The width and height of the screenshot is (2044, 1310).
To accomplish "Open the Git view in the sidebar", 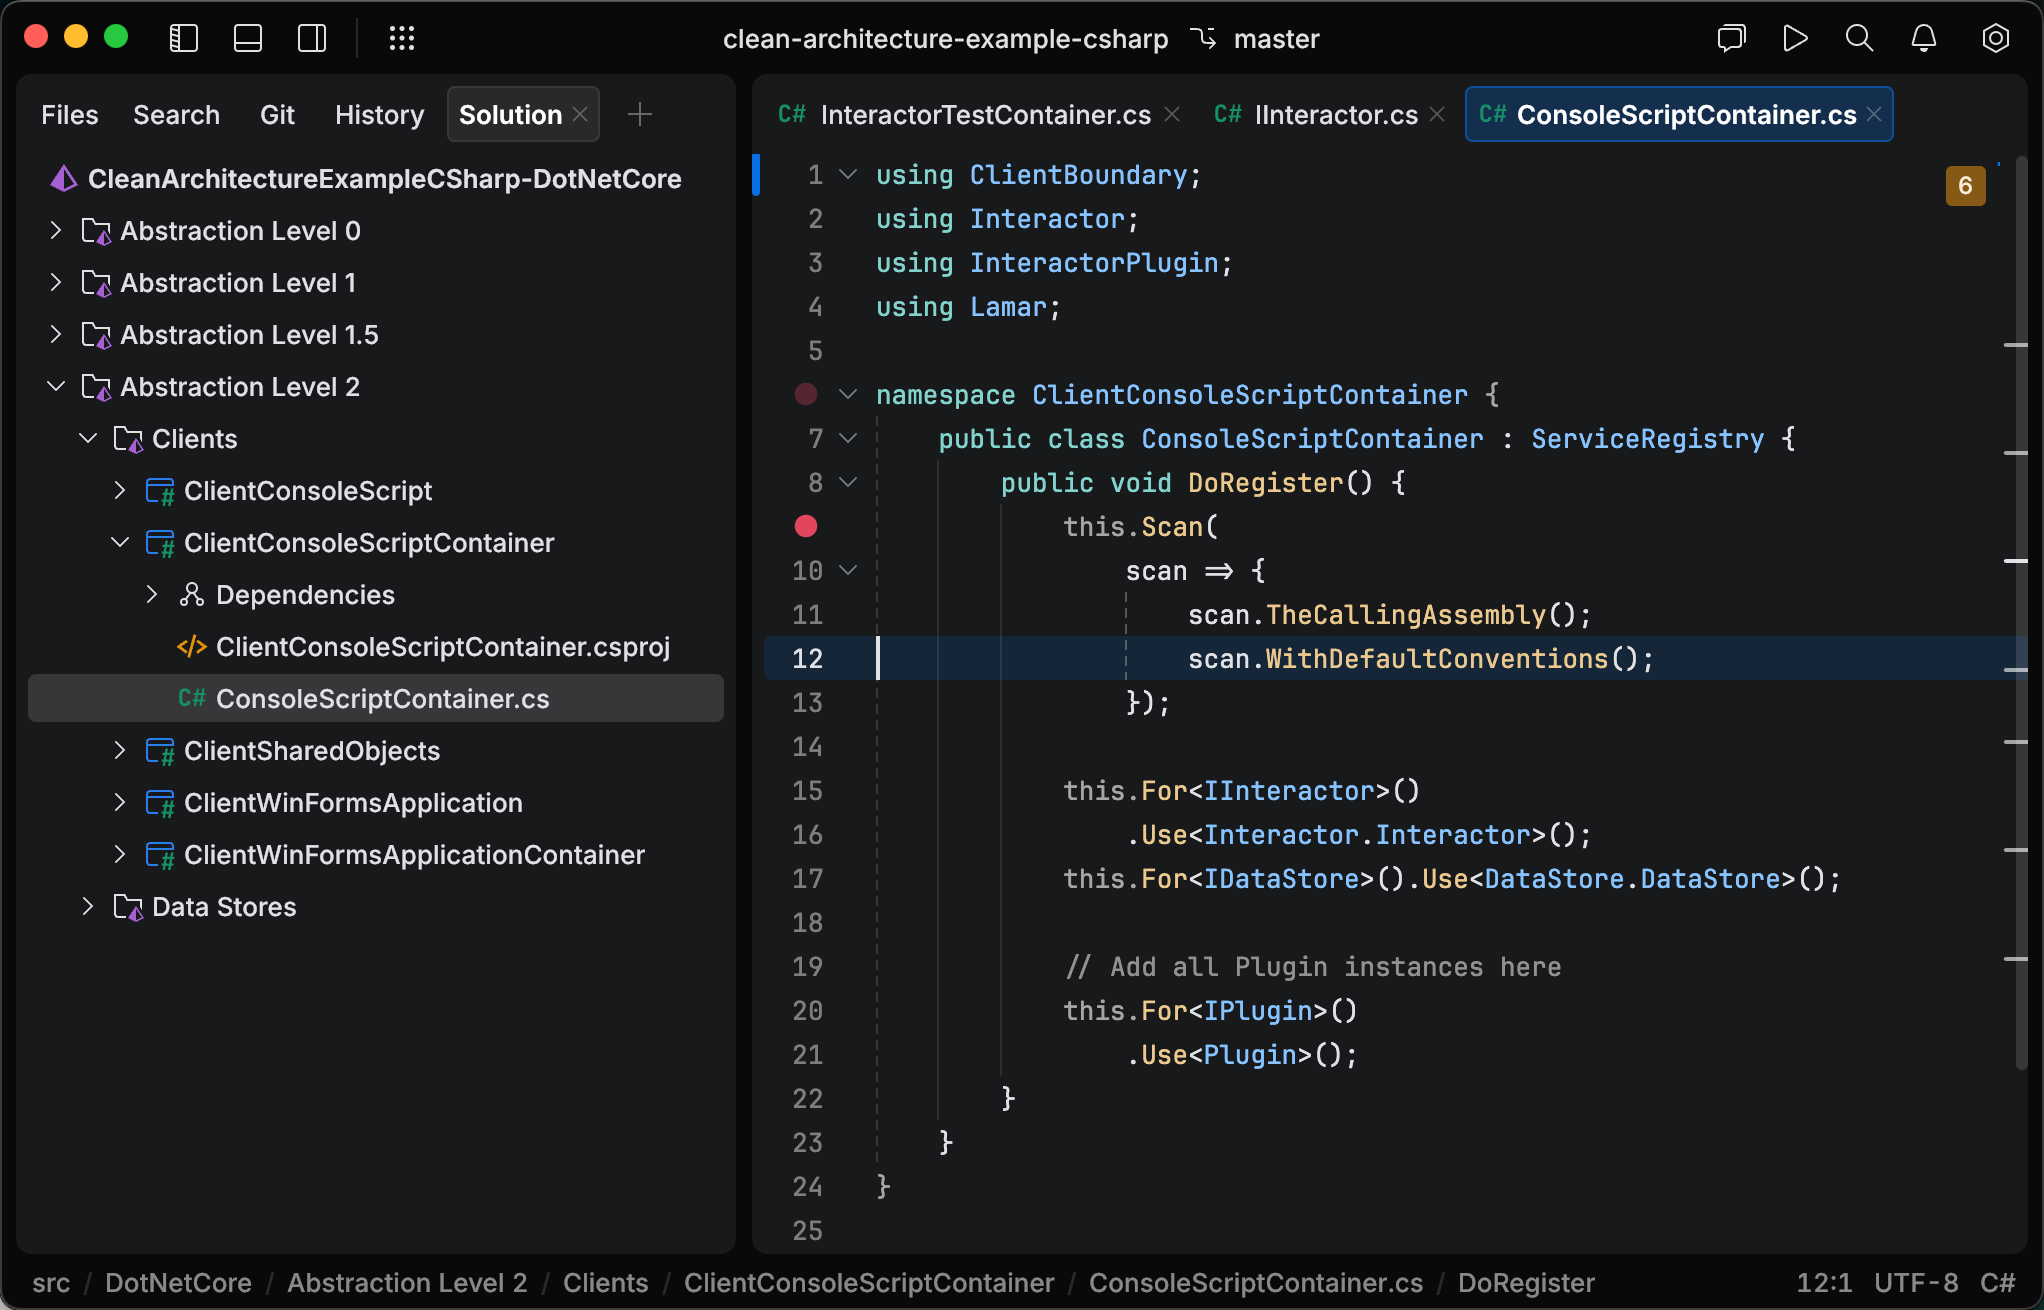I will (277, 114).
